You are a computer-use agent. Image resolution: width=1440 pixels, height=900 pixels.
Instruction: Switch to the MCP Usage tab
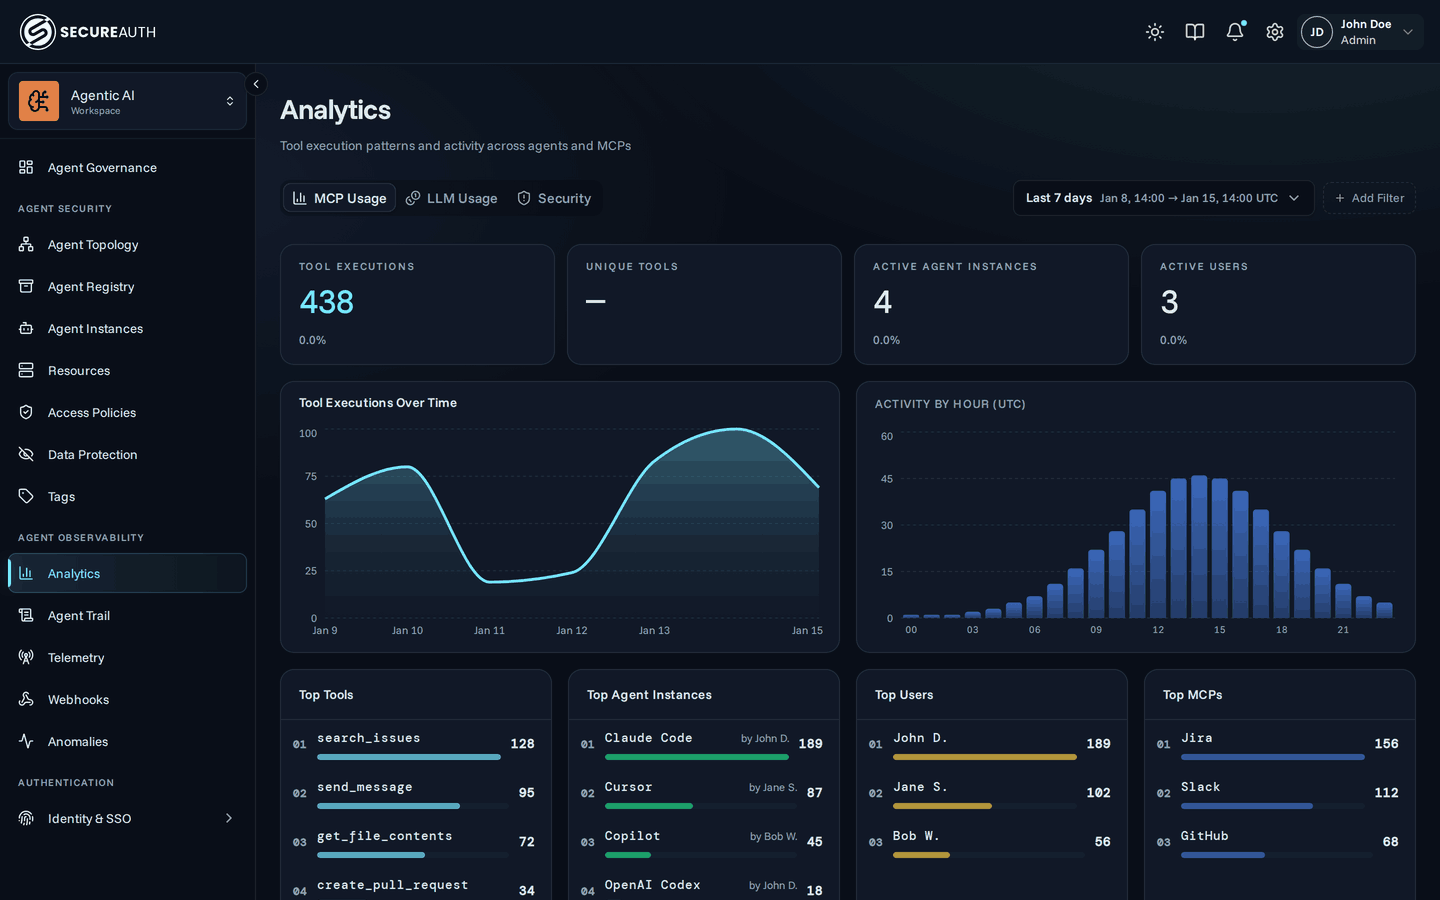[x=340, y=198]
